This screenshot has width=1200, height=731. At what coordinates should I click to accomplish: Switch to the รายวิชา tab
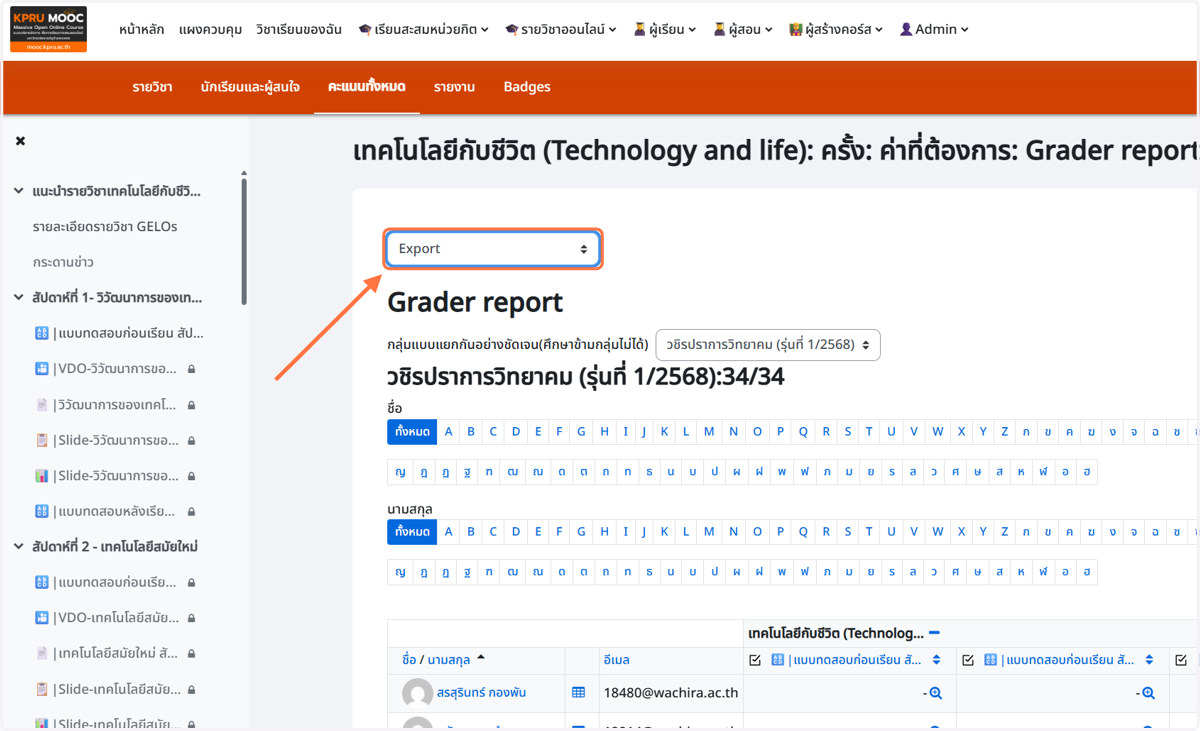coord(152,87)
